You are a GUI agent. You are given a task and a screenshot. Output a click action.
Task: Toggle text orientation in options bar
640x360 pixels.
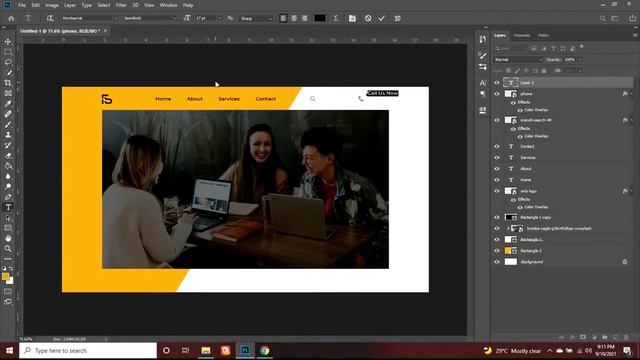point(50,18)
